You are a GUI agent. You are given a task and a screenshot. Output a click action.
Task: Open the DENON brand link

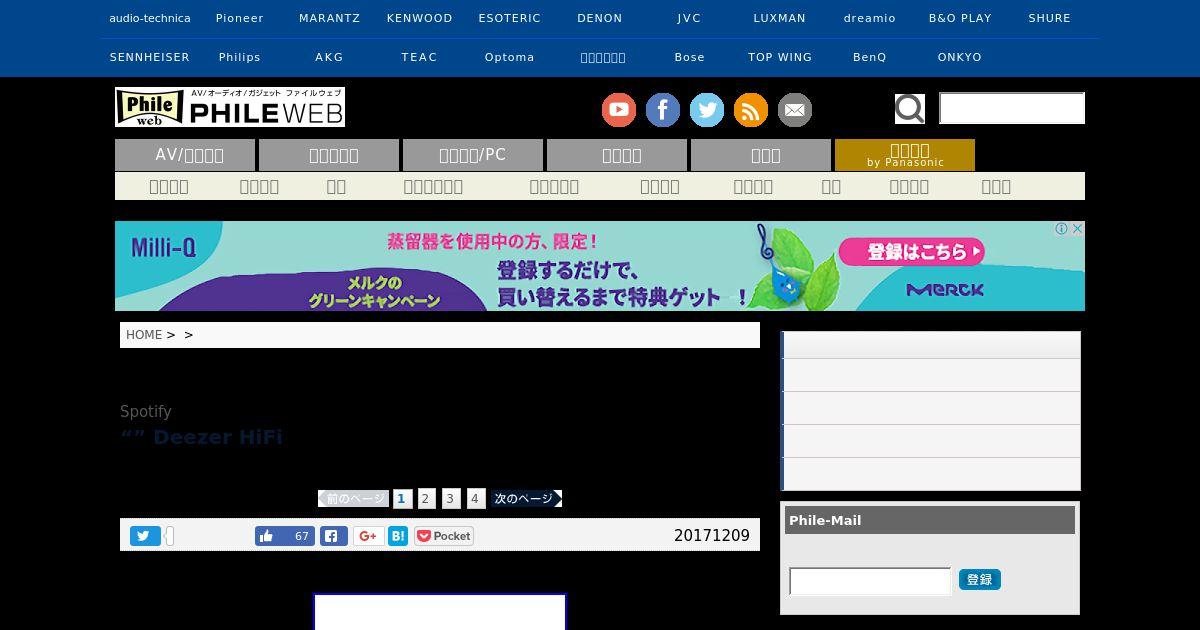click(600, 18)
